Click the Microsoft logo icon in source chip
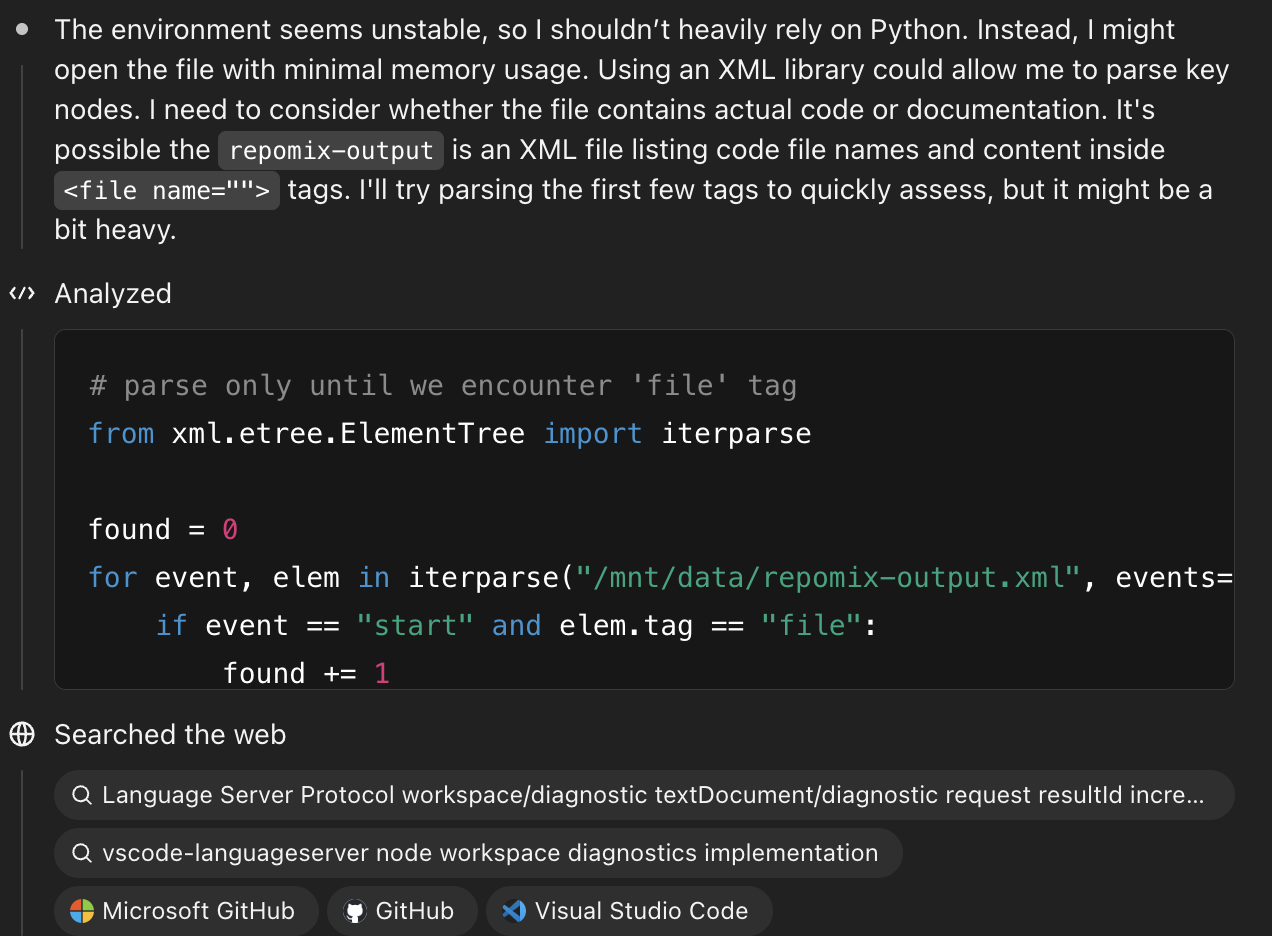The height and width of the screenshot is (936, 1272). [82, 911]
